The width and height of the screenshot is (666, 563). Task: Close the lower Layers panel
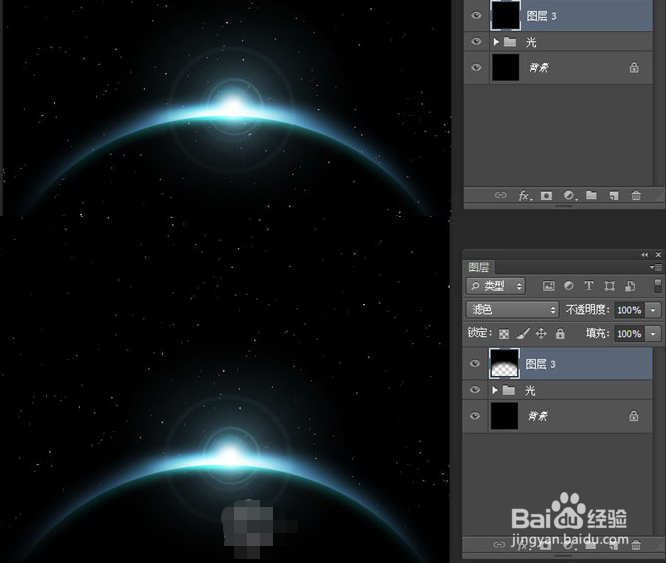[x=658, y=255]
